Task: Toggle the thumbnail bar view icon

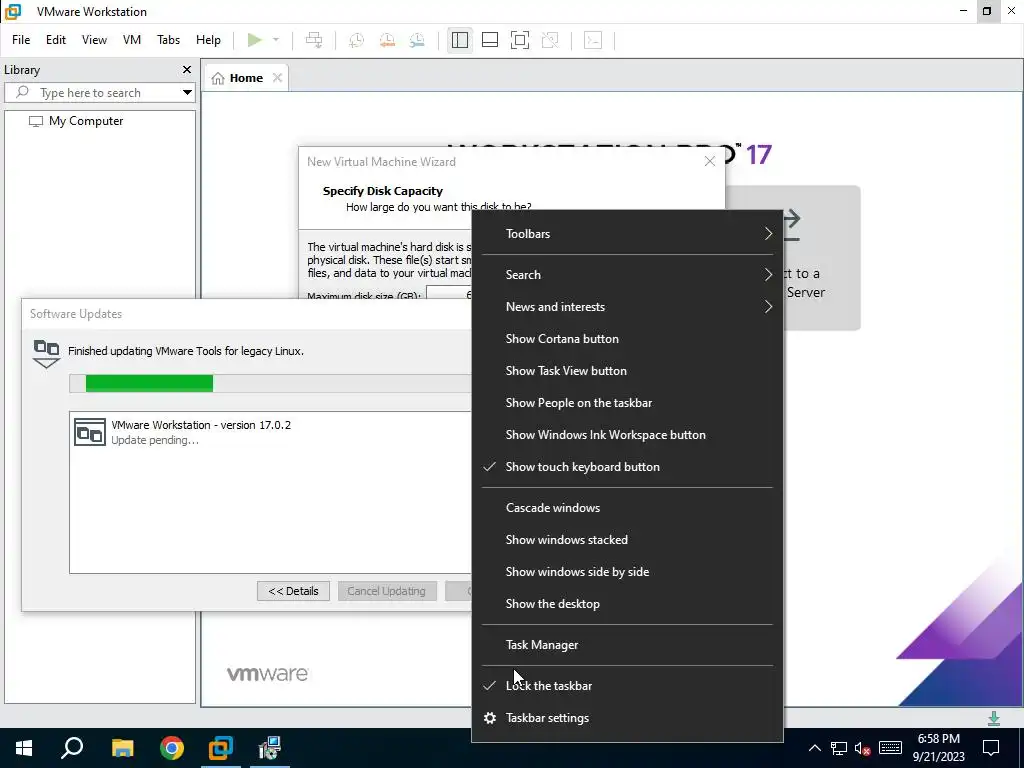Action: tap(490, 40)
